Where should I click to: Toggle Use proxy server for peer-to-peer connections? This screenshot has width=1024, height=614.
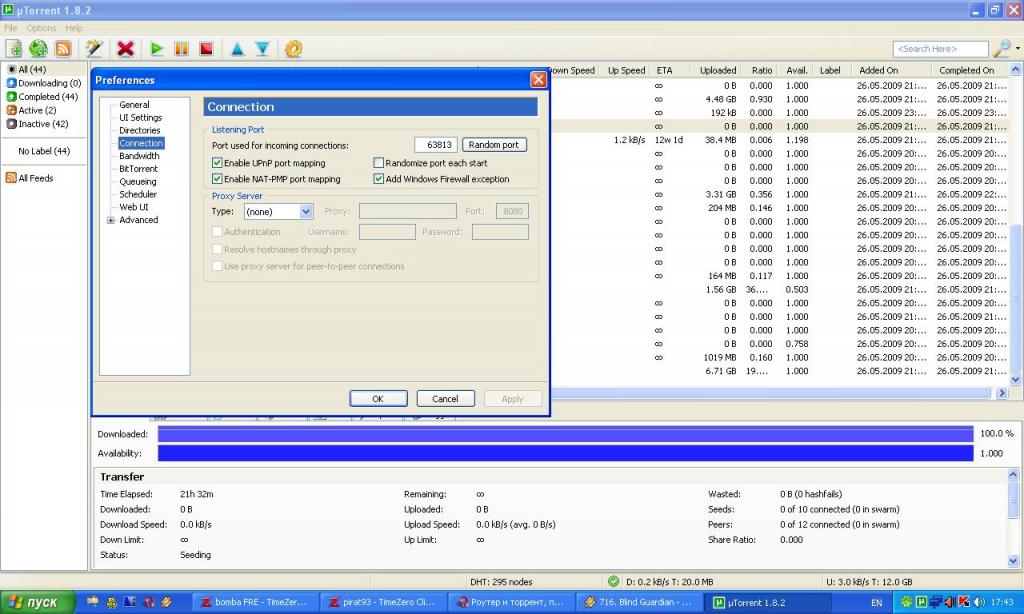[217, 267]
